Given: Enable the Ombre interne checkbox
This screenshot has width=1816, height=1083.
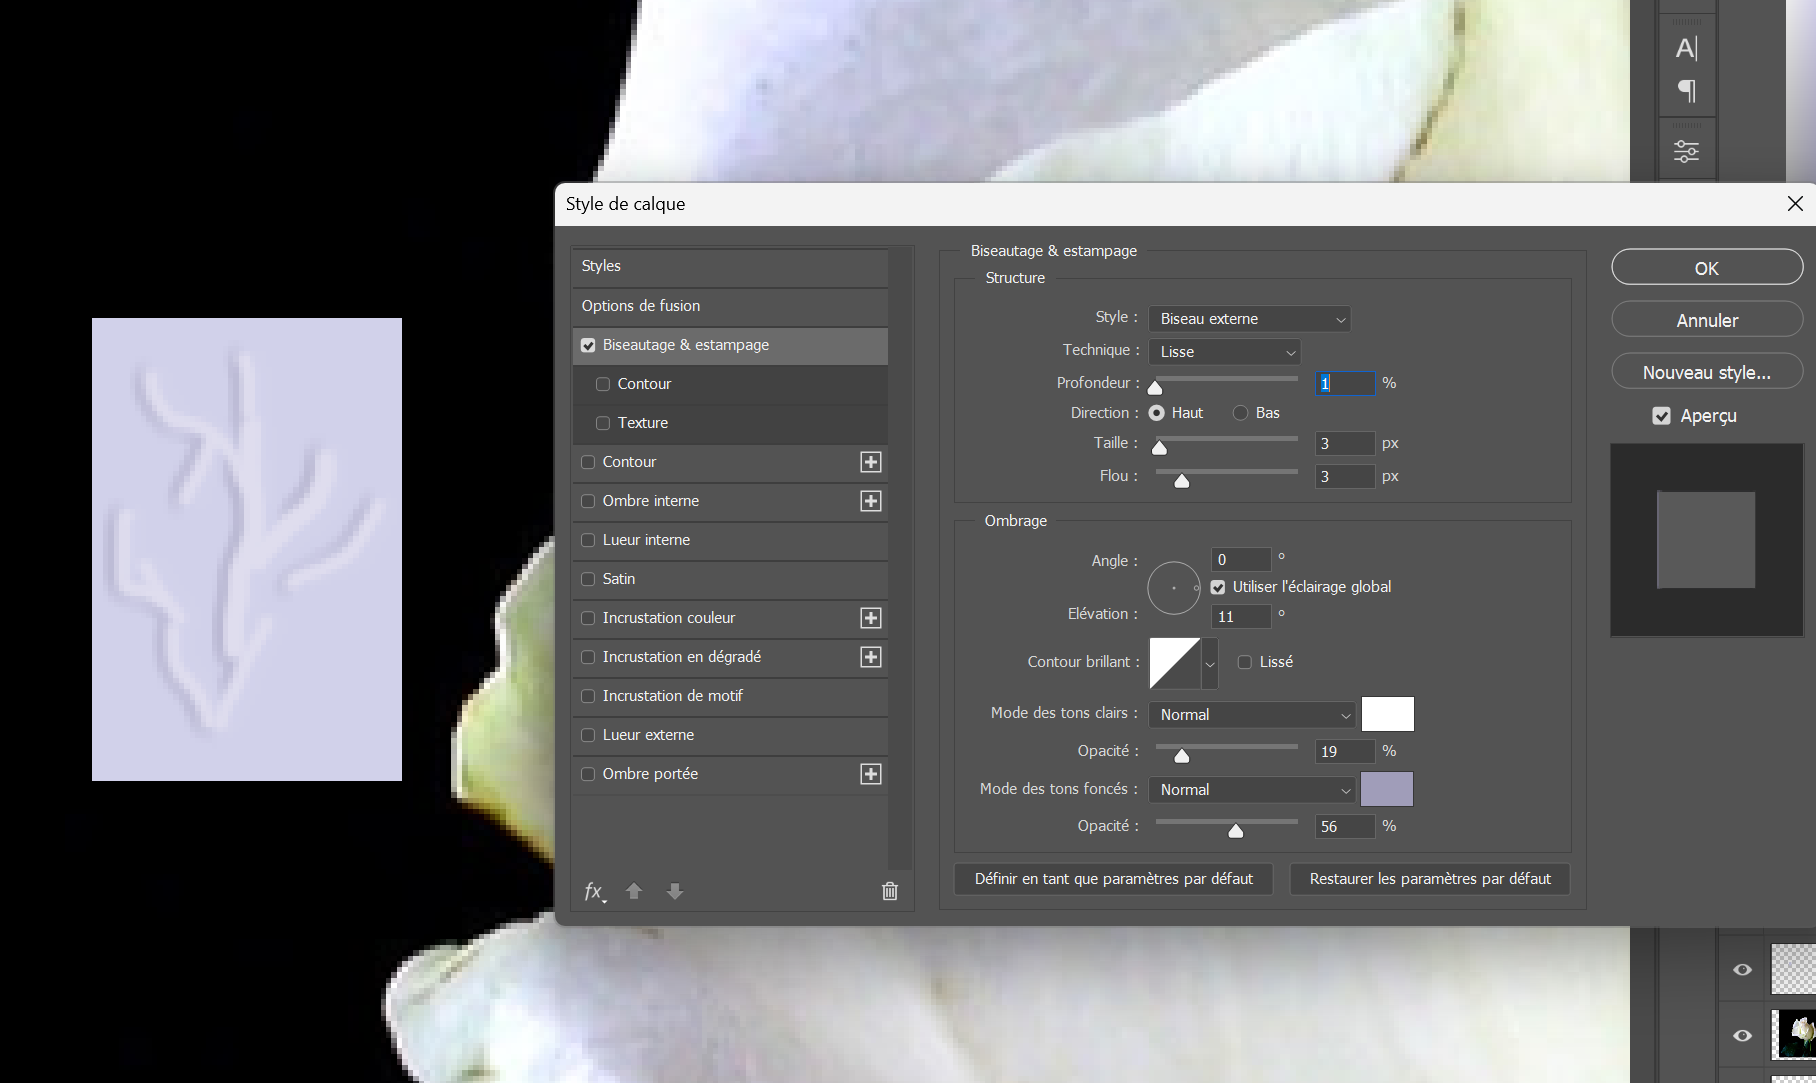Looking at the screenshot, I should pyautogui.click(x=588, y=501).
